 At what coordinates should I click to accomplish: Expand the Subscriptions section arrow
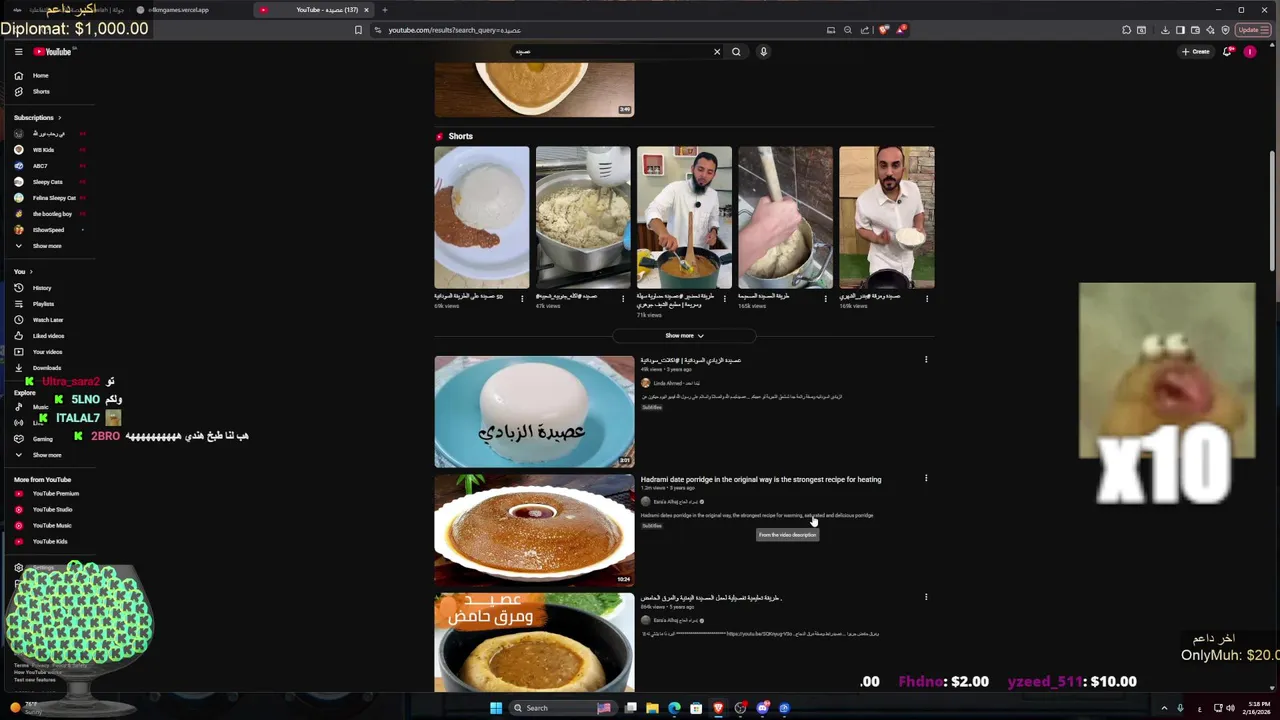[59, 118]
